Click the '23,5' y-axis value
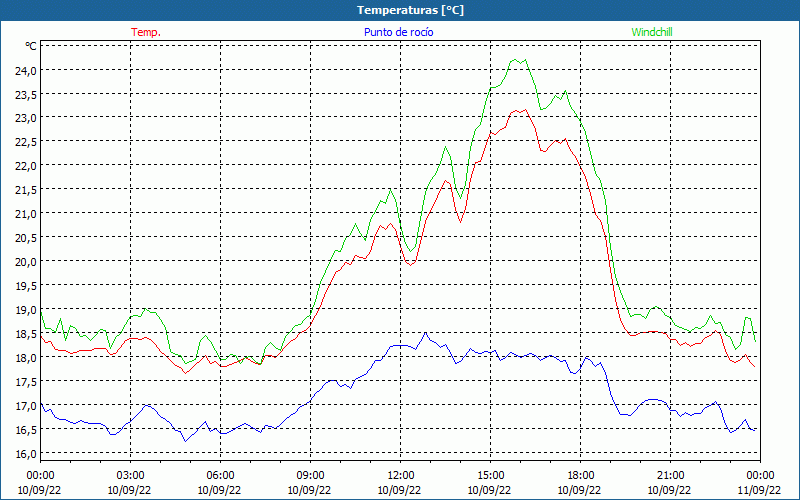Image resolution: width=800 pixels, height=500 pixels. click(x=26, y=94)
